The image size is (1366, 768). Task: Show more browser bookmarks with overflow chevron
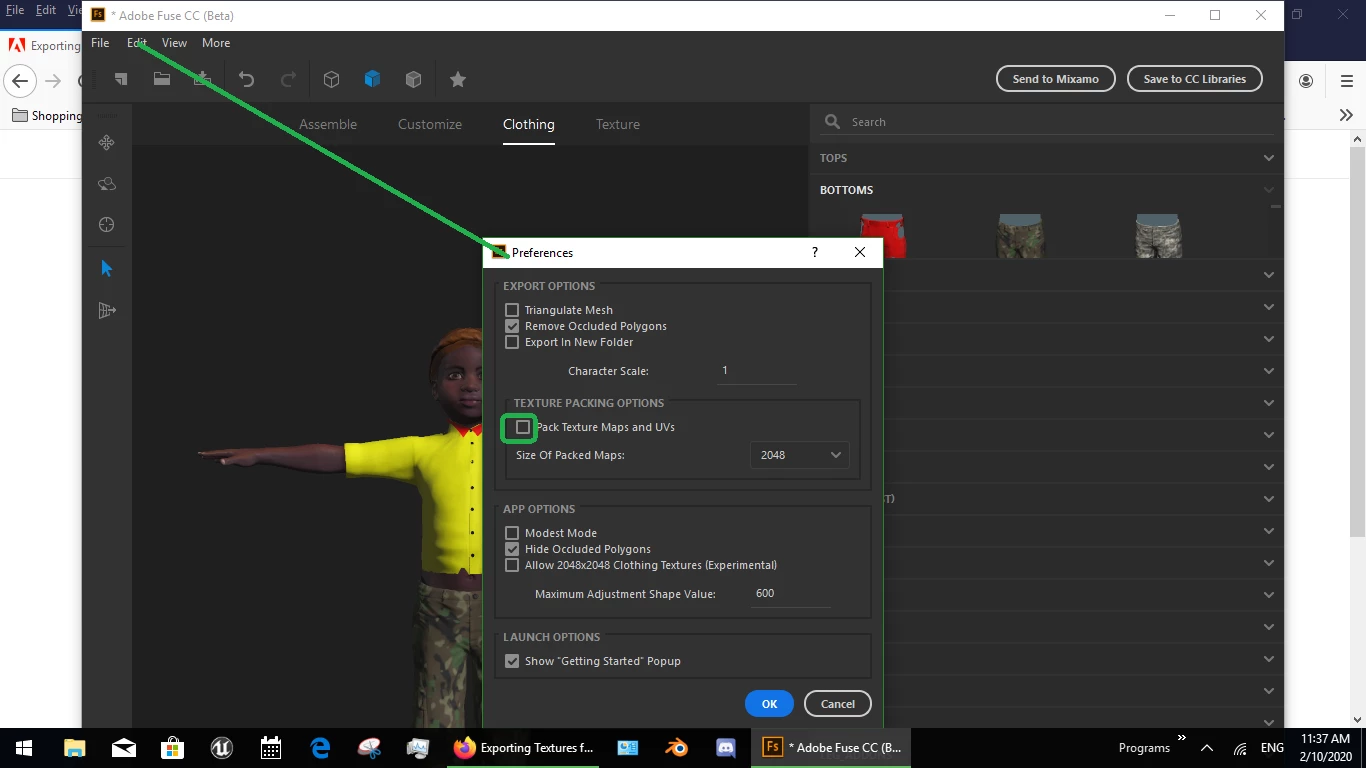coord(1346,115)
